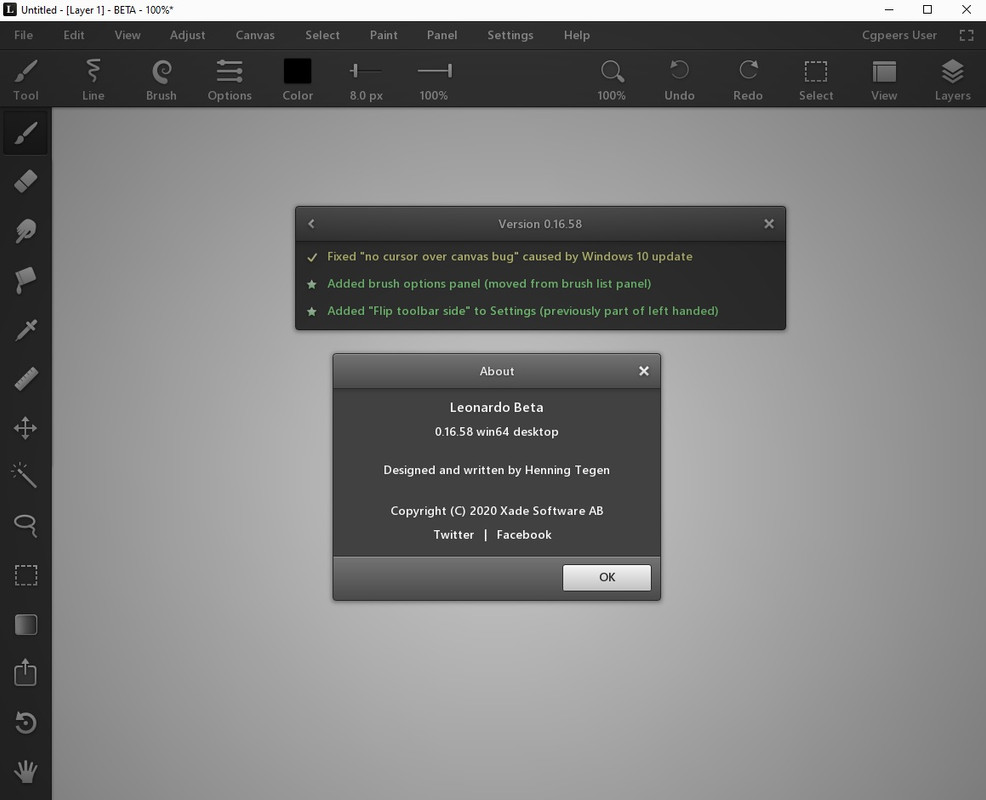Open the File menu
This screenshot has height=800, width=986.
coord(23,35)
